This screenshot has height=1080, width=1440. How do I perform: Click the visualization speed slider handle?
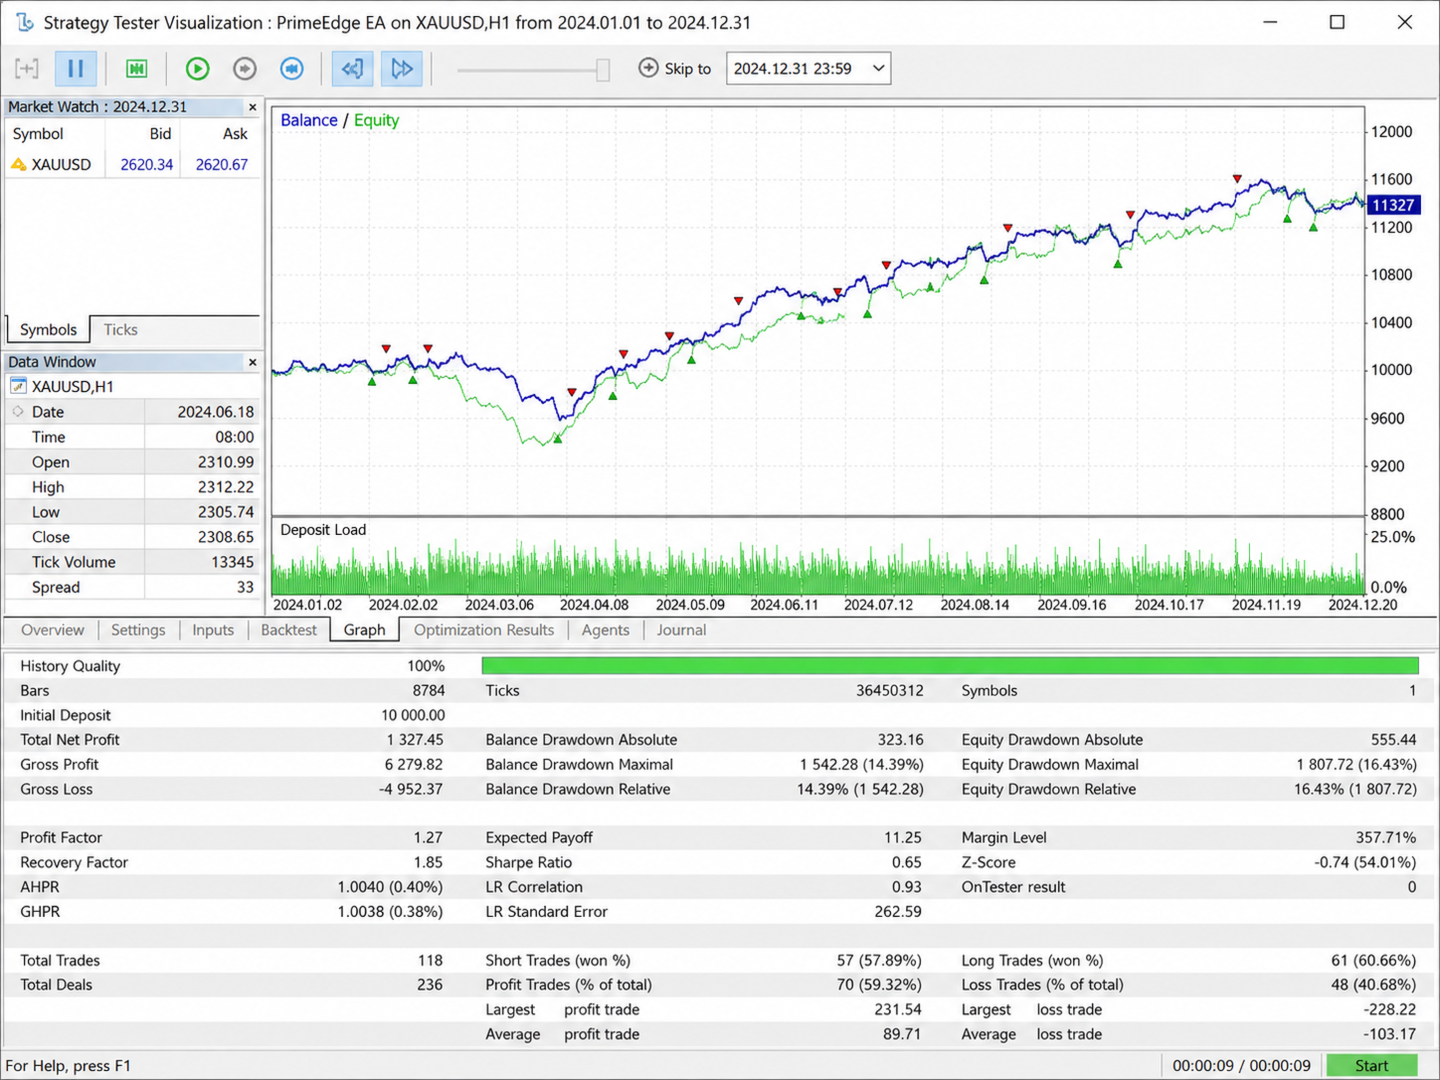tap(603, 69)
